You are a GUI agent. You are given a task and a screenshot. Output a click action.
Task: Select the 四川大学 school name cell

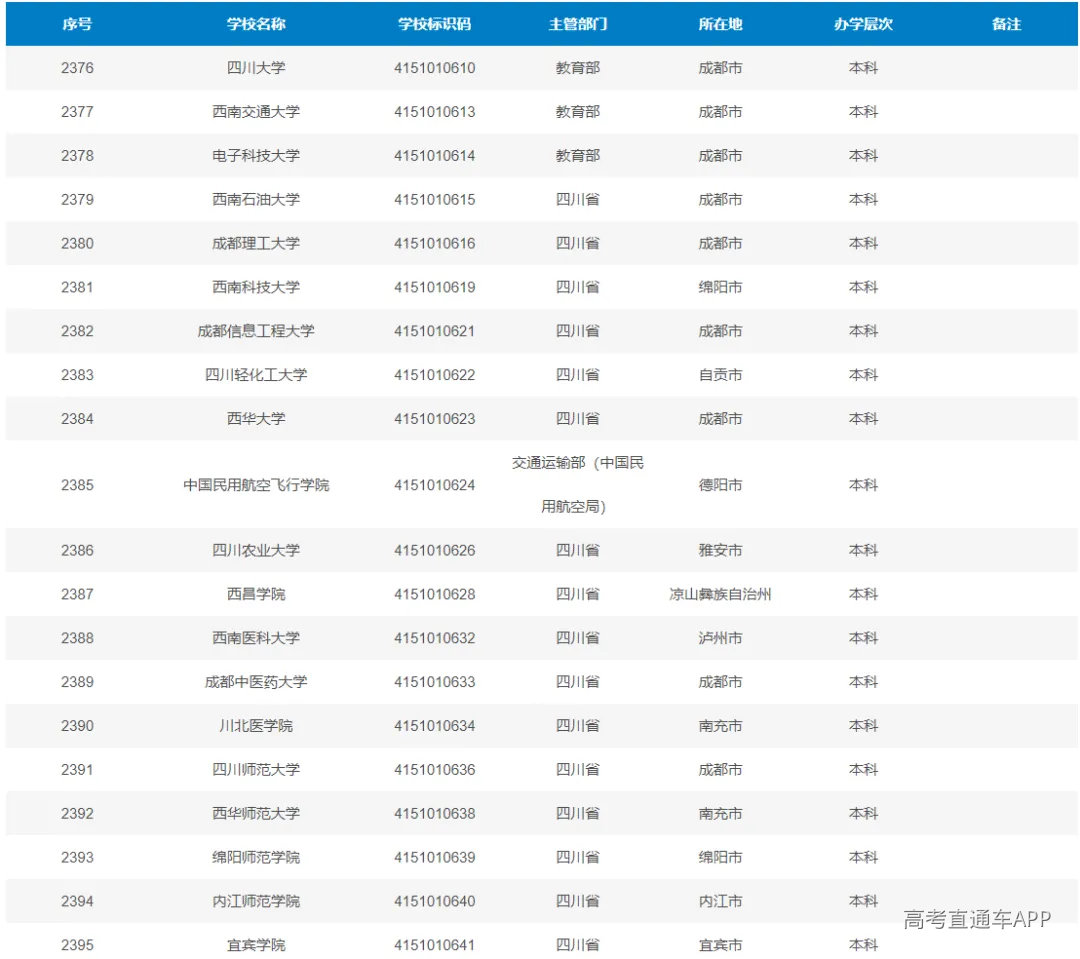[x=256, y=68]
